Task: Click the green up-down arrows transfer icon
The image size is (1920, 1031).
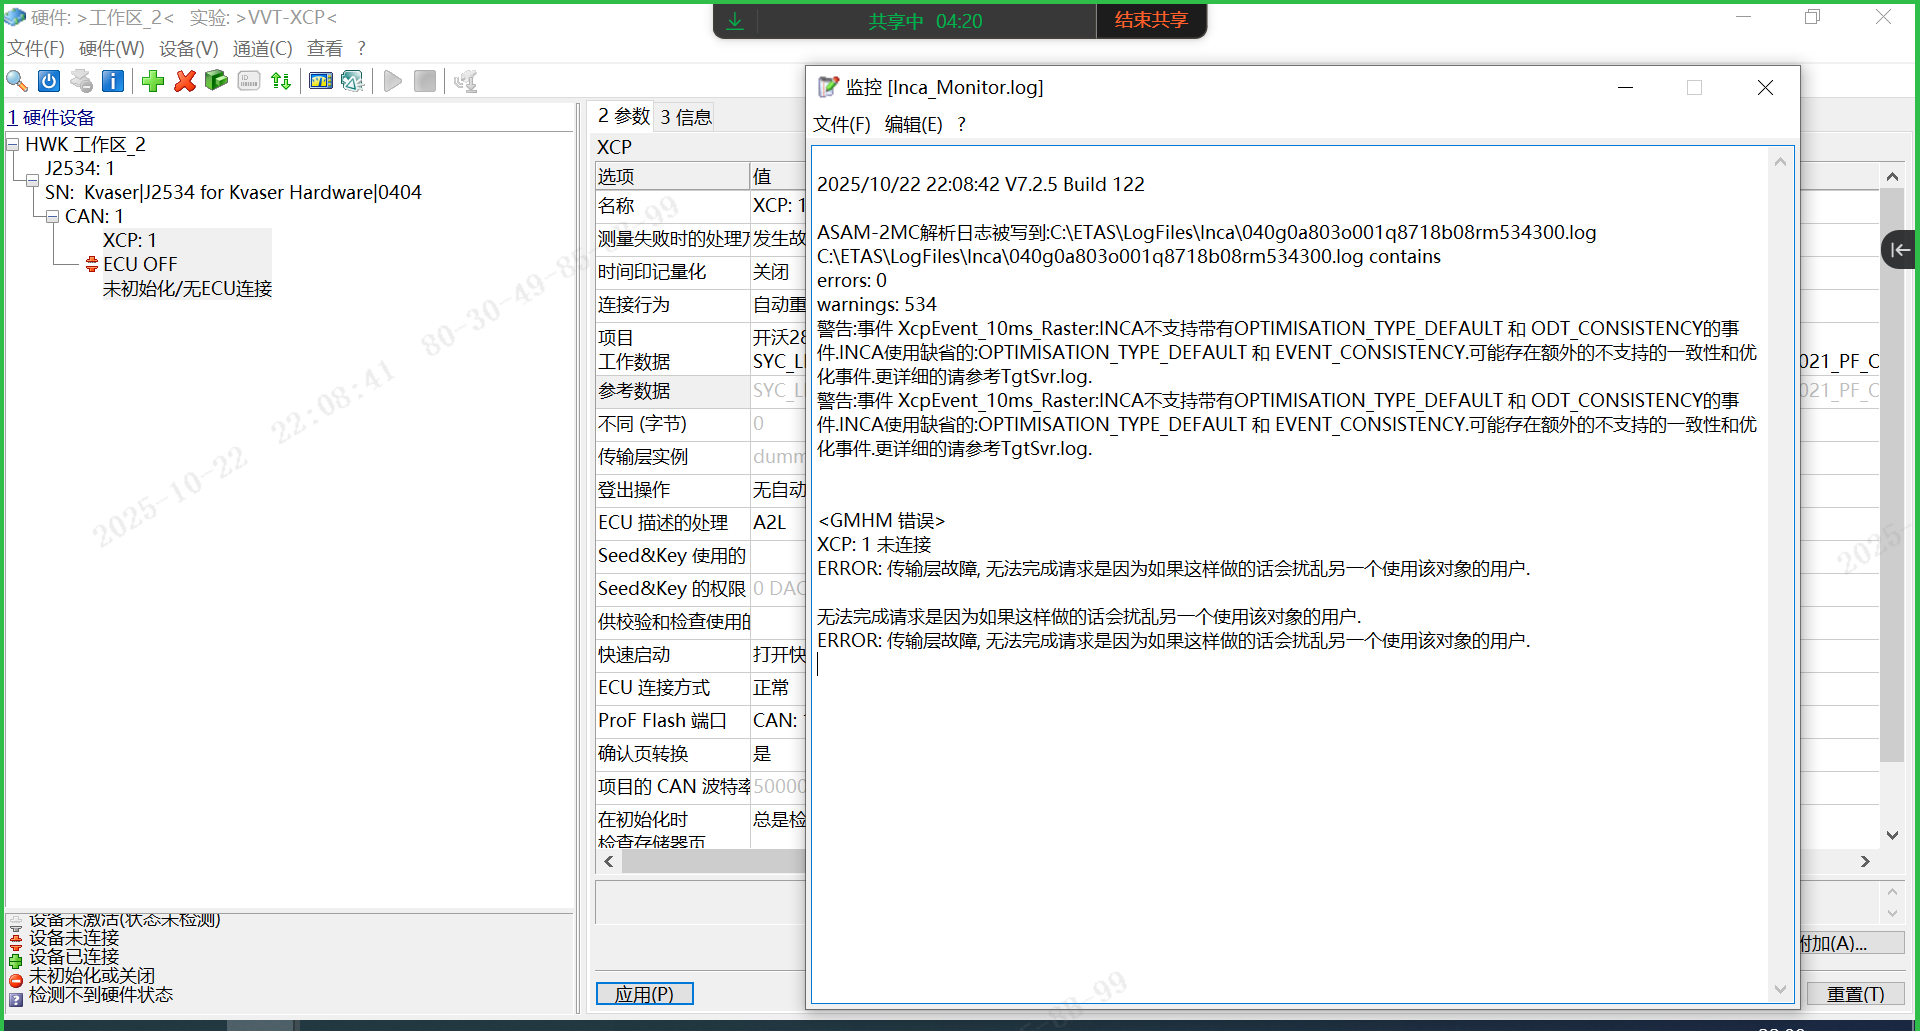Action: pos(281,81)
